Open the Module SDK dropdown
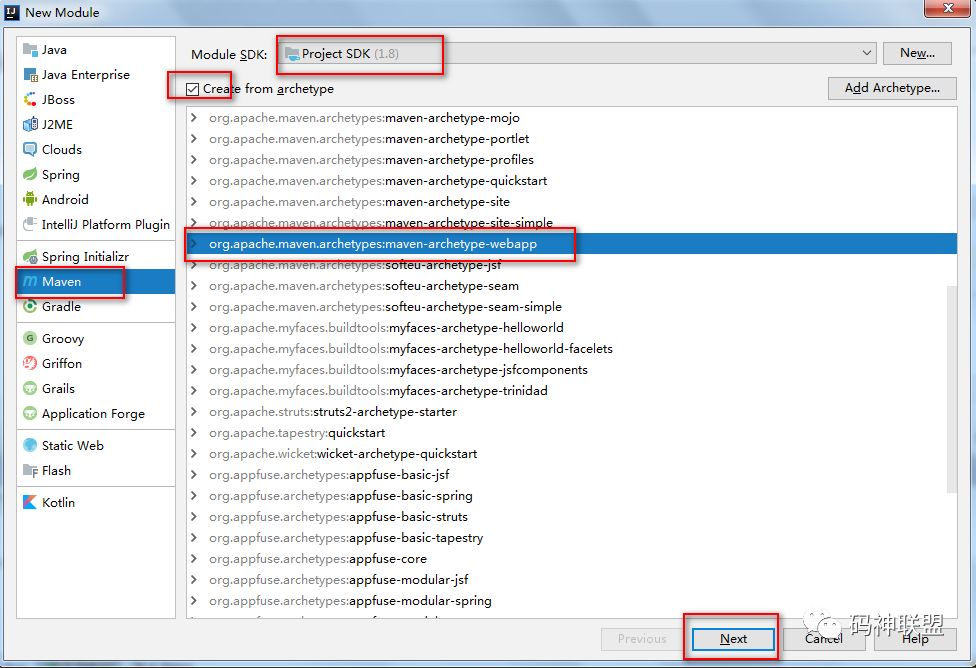 pyautogui.click(x=577, y=54)
